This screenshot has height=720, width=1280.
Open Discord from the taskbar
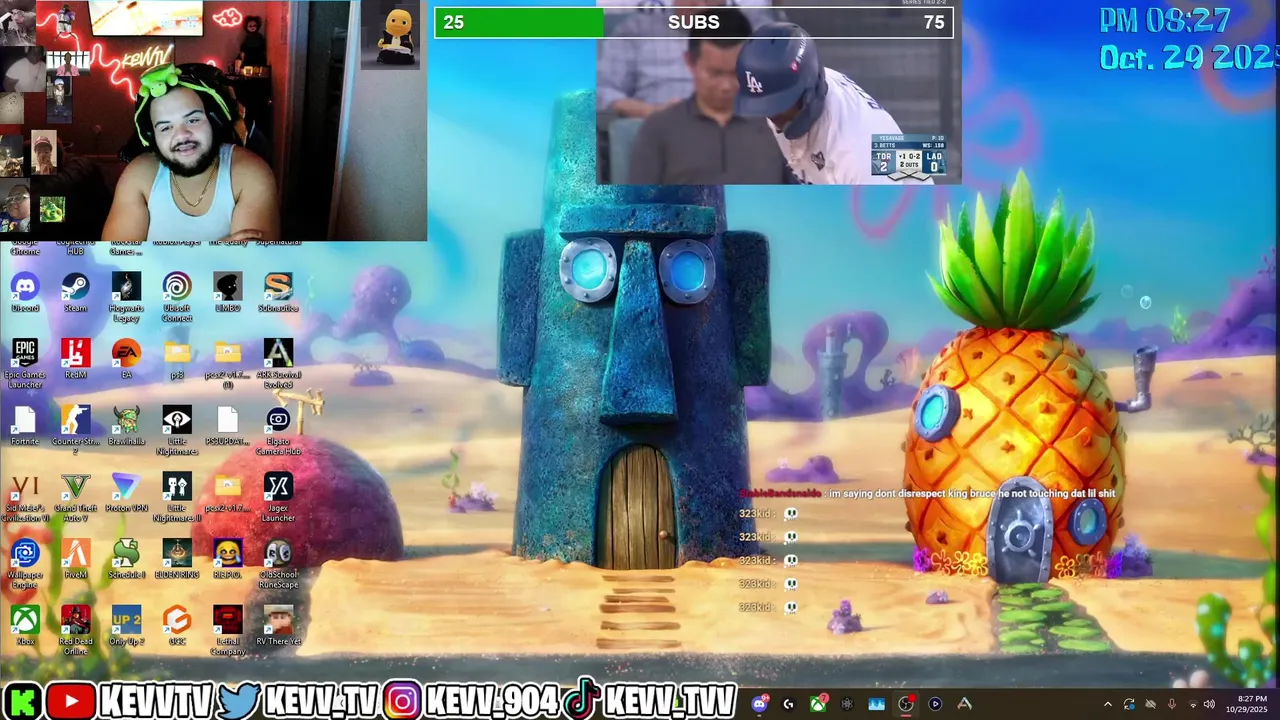click(759, 704)
